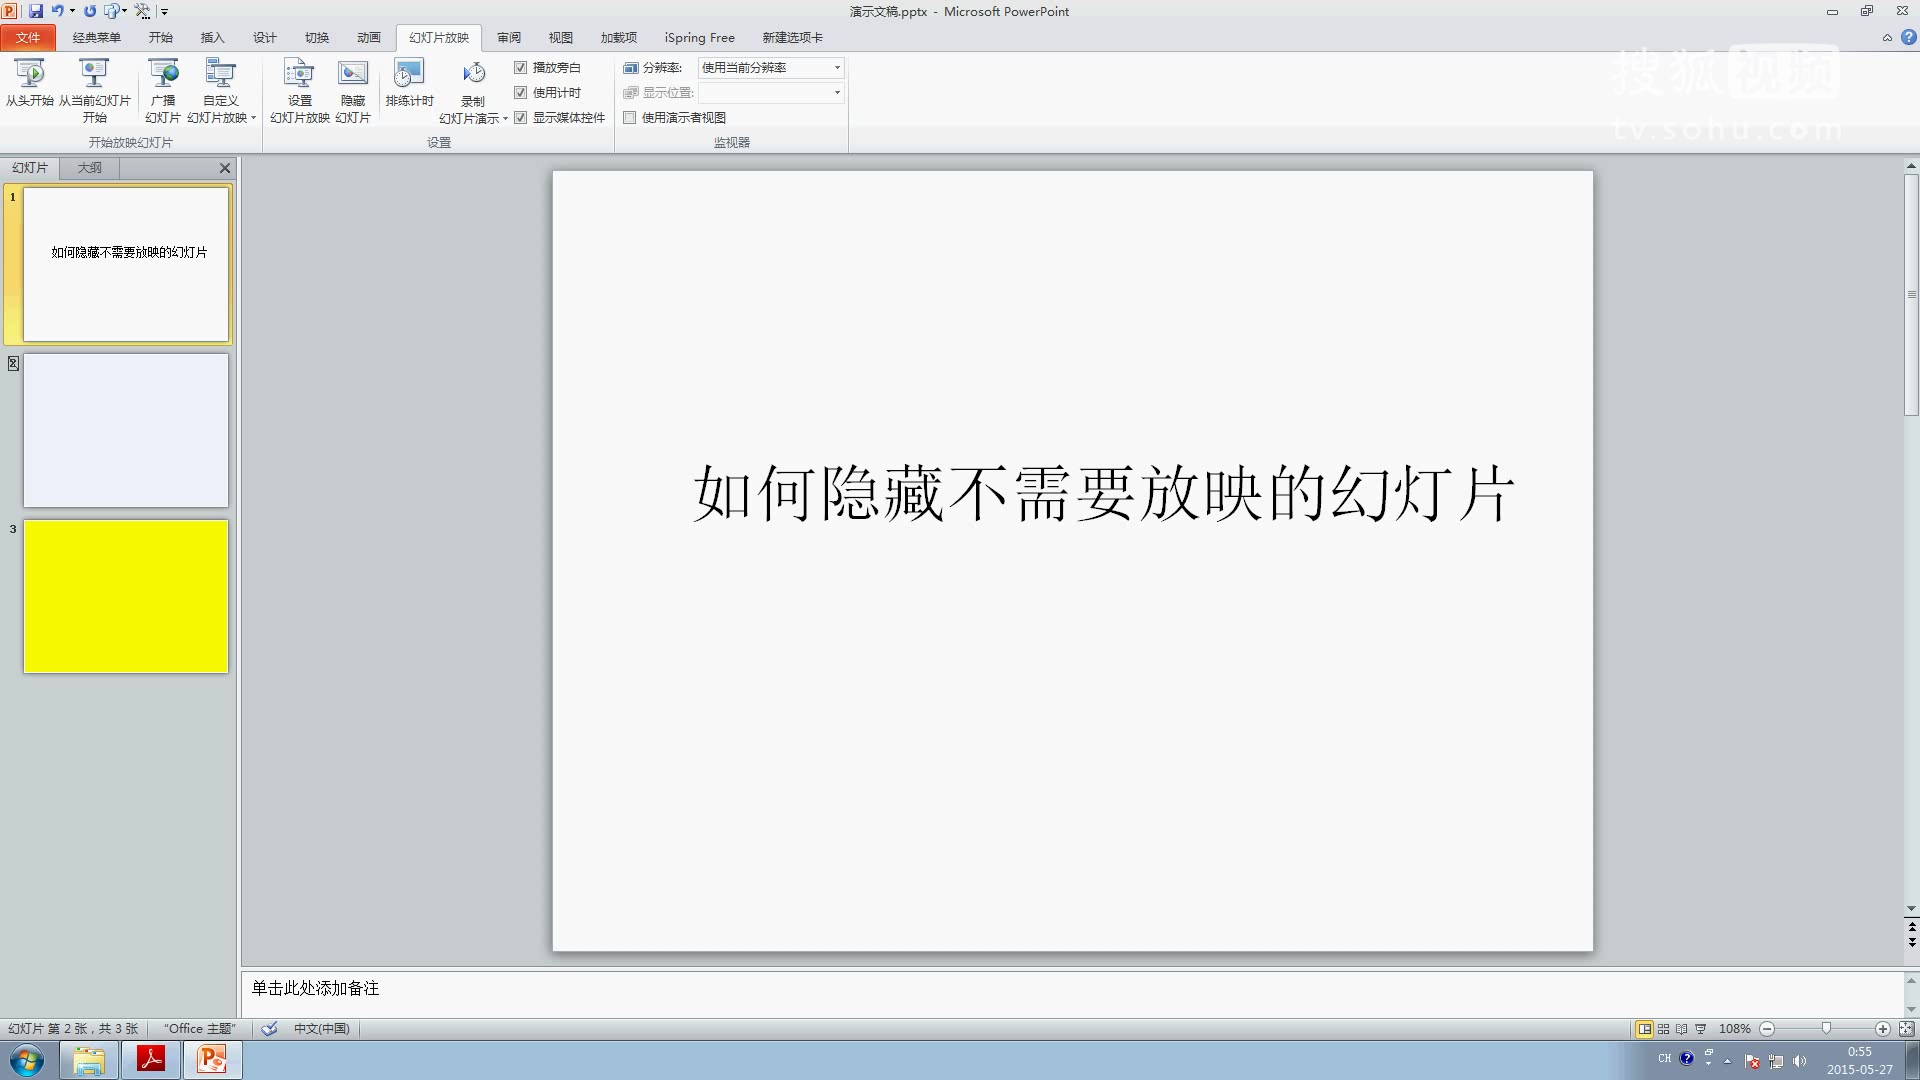Screen dimensions: 1920x1080
Task: Open the 广播幻灯片 broadcast feature
Action: [162, 88]
